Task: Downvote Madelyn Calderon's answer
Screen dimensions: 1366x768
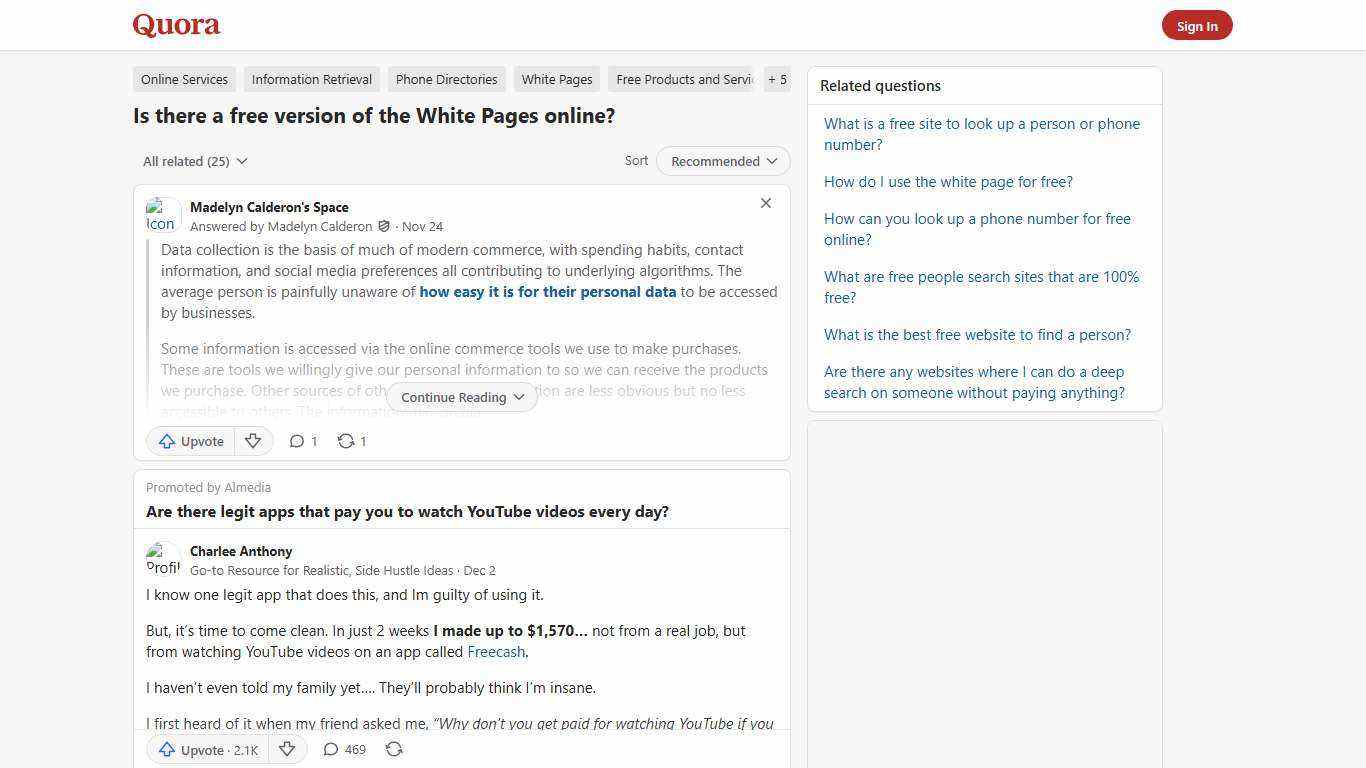Action: [x=253, y=441]
